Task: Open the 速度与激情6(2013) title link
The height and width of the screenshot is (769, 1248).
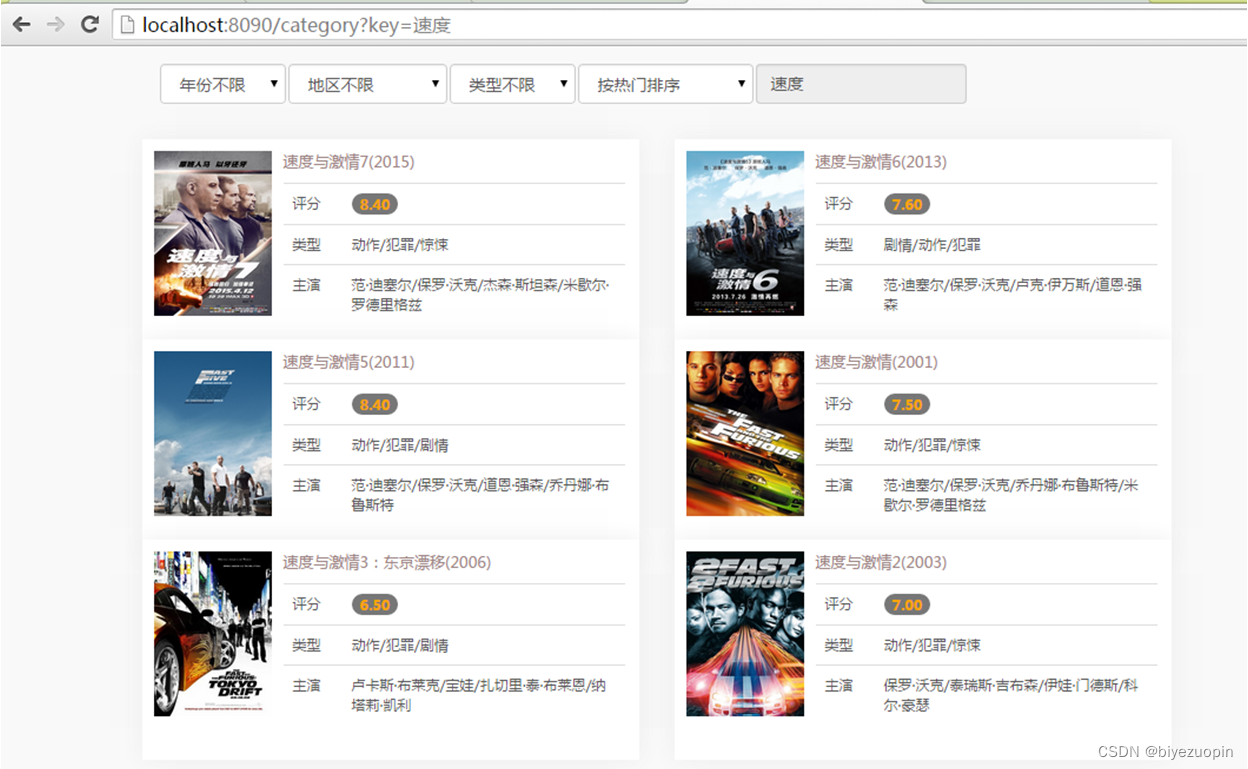Action: [x=880, y=162]
